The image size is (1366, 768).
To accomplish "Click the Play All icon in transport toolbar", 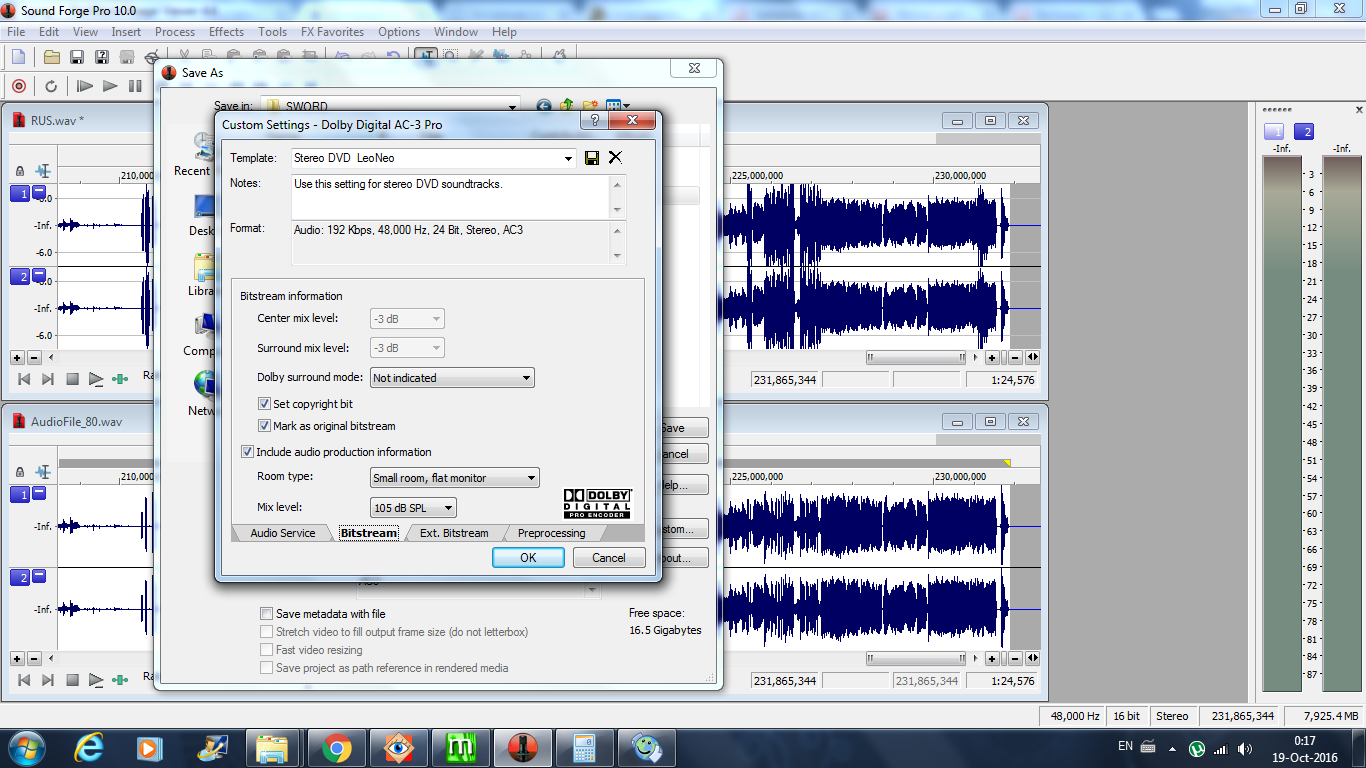I will coord(85,86).
